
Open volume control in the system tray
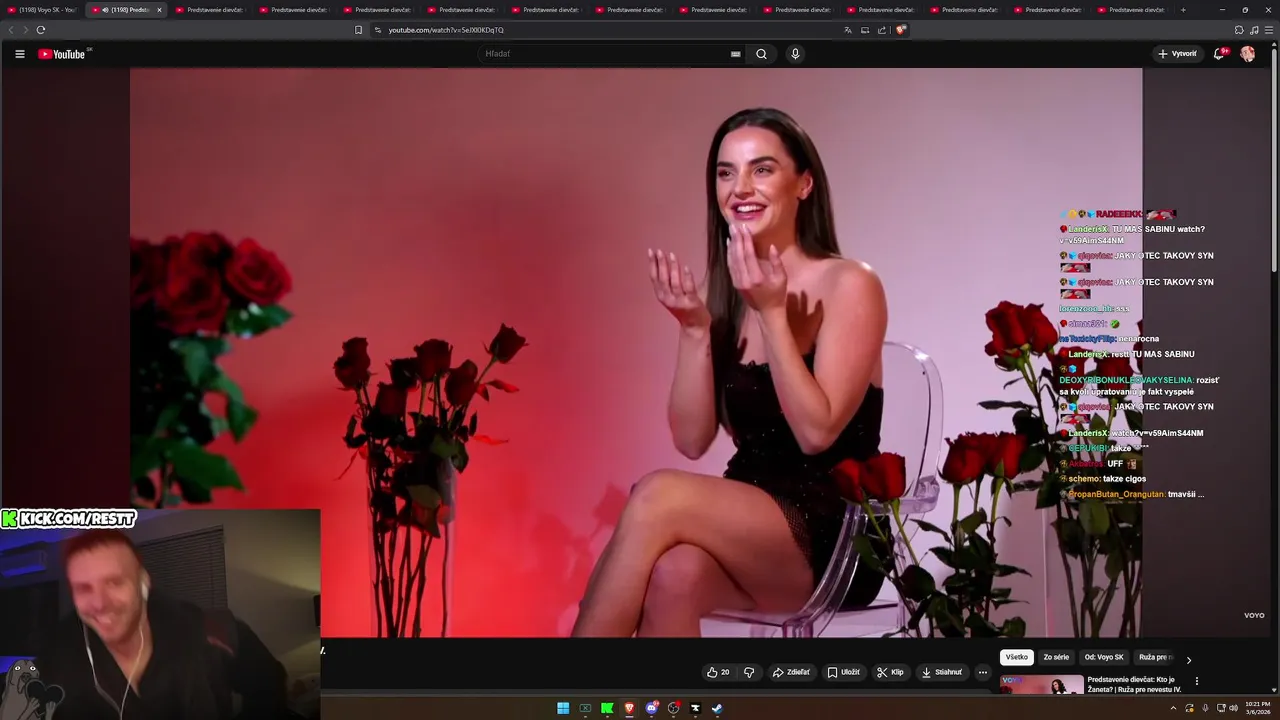(1234, 708)
